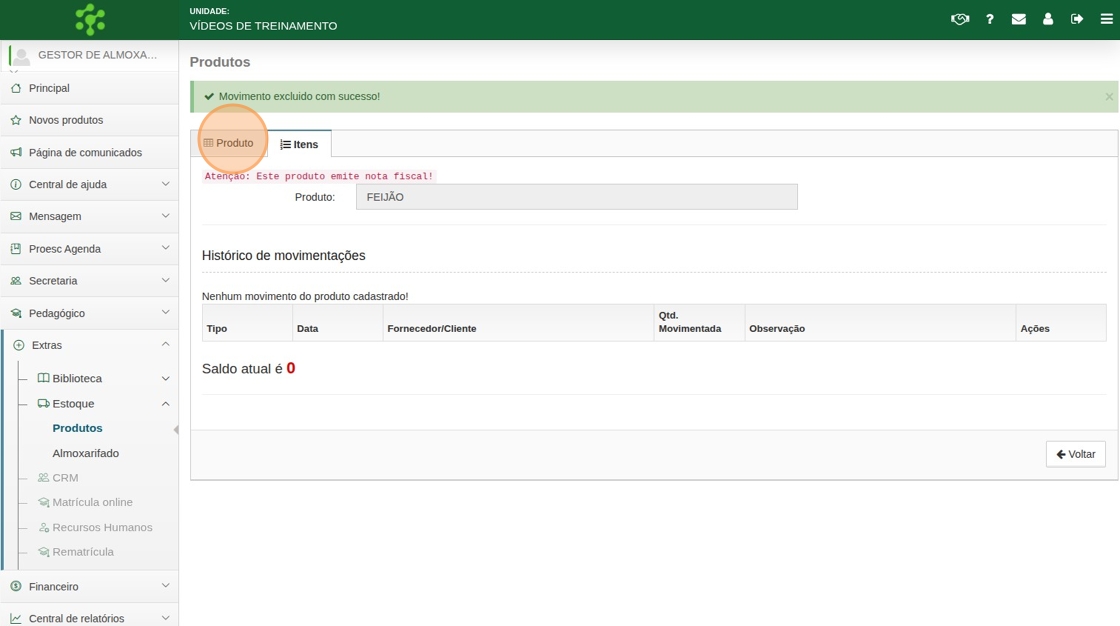Open the envelope messages icon in header
This screenshot has width=1120, height=626.
click(1019, 19)
